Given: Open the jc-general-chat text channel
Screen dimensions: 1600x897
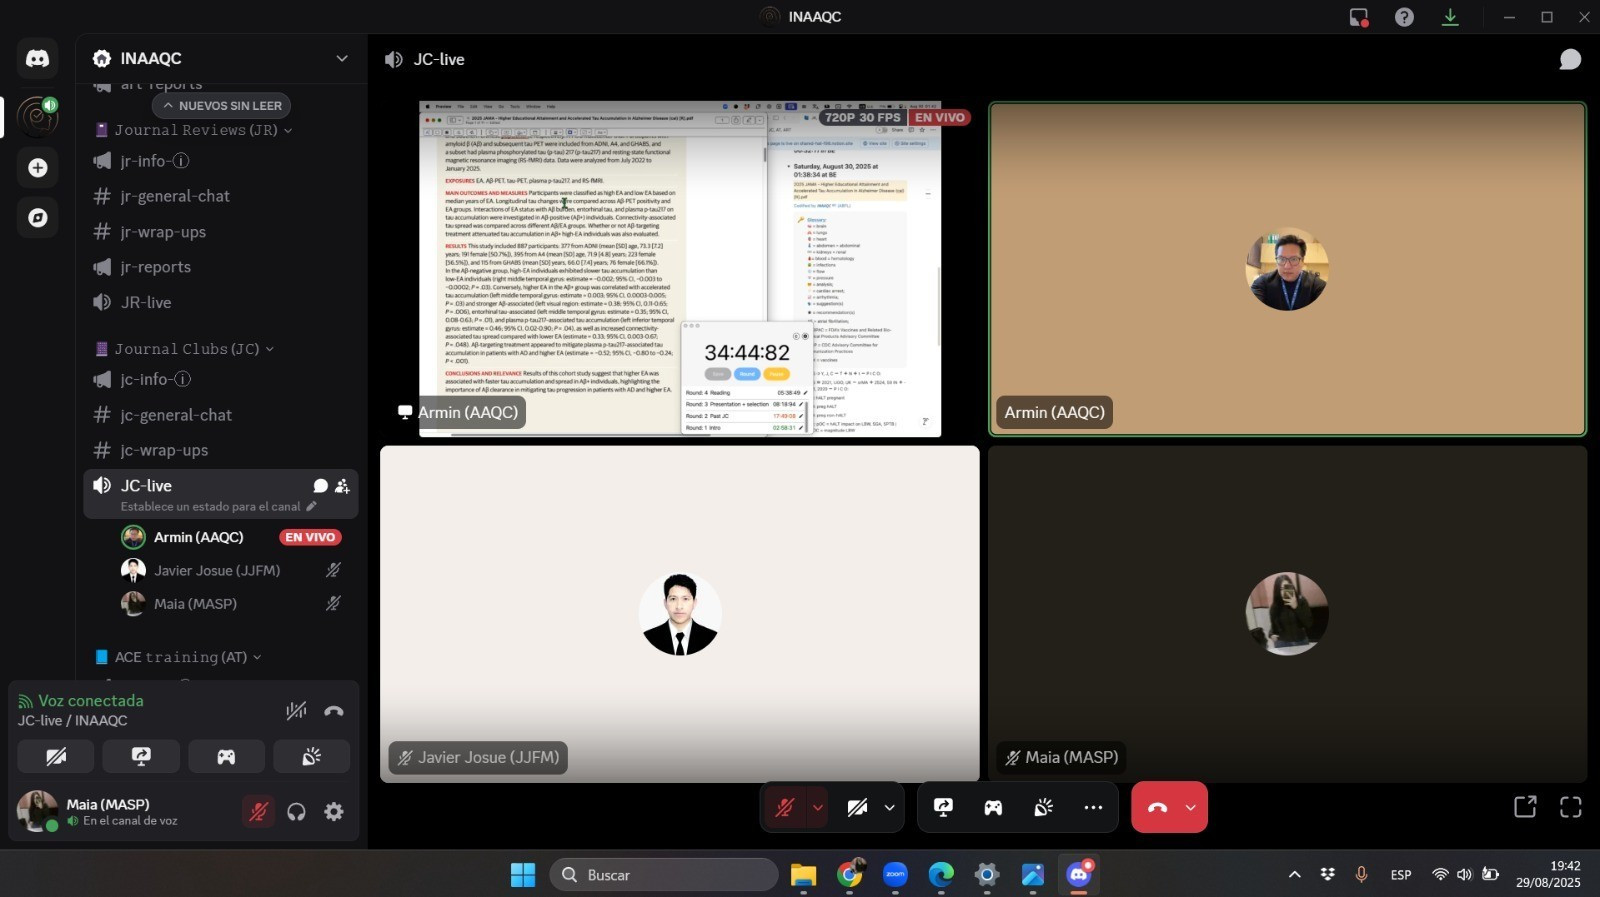Looking at the screenshot, I should pyautogui.click(x=176, y=415).
